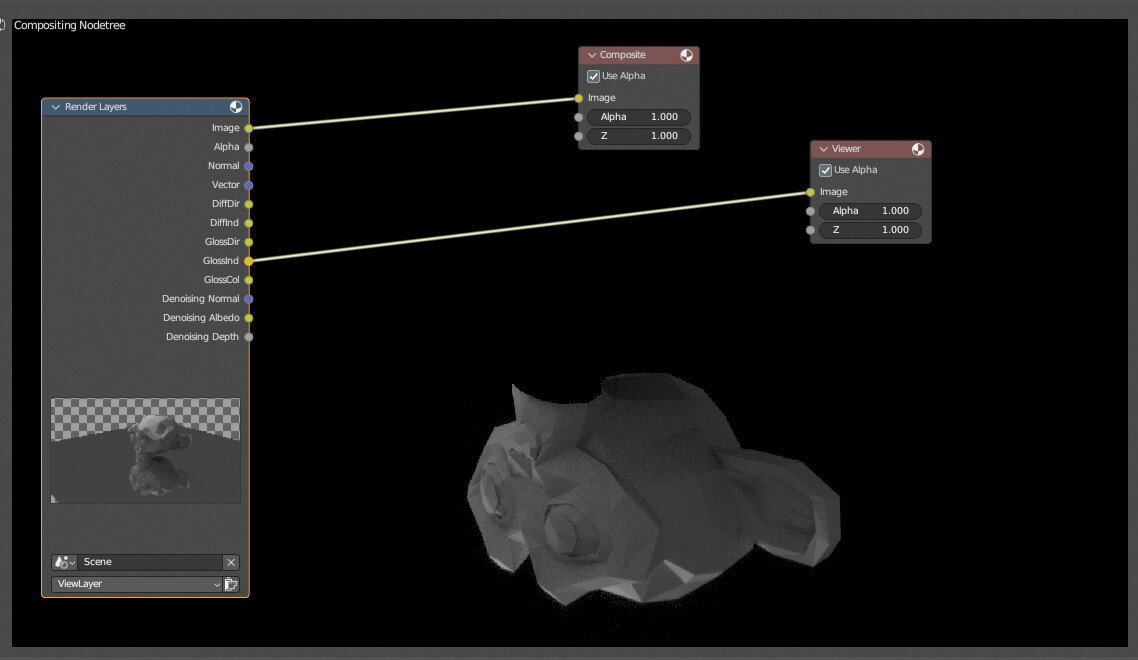This screenshot has height=660, width=1138.
Task: Click the Vector output socket
Action: point(249,185)
